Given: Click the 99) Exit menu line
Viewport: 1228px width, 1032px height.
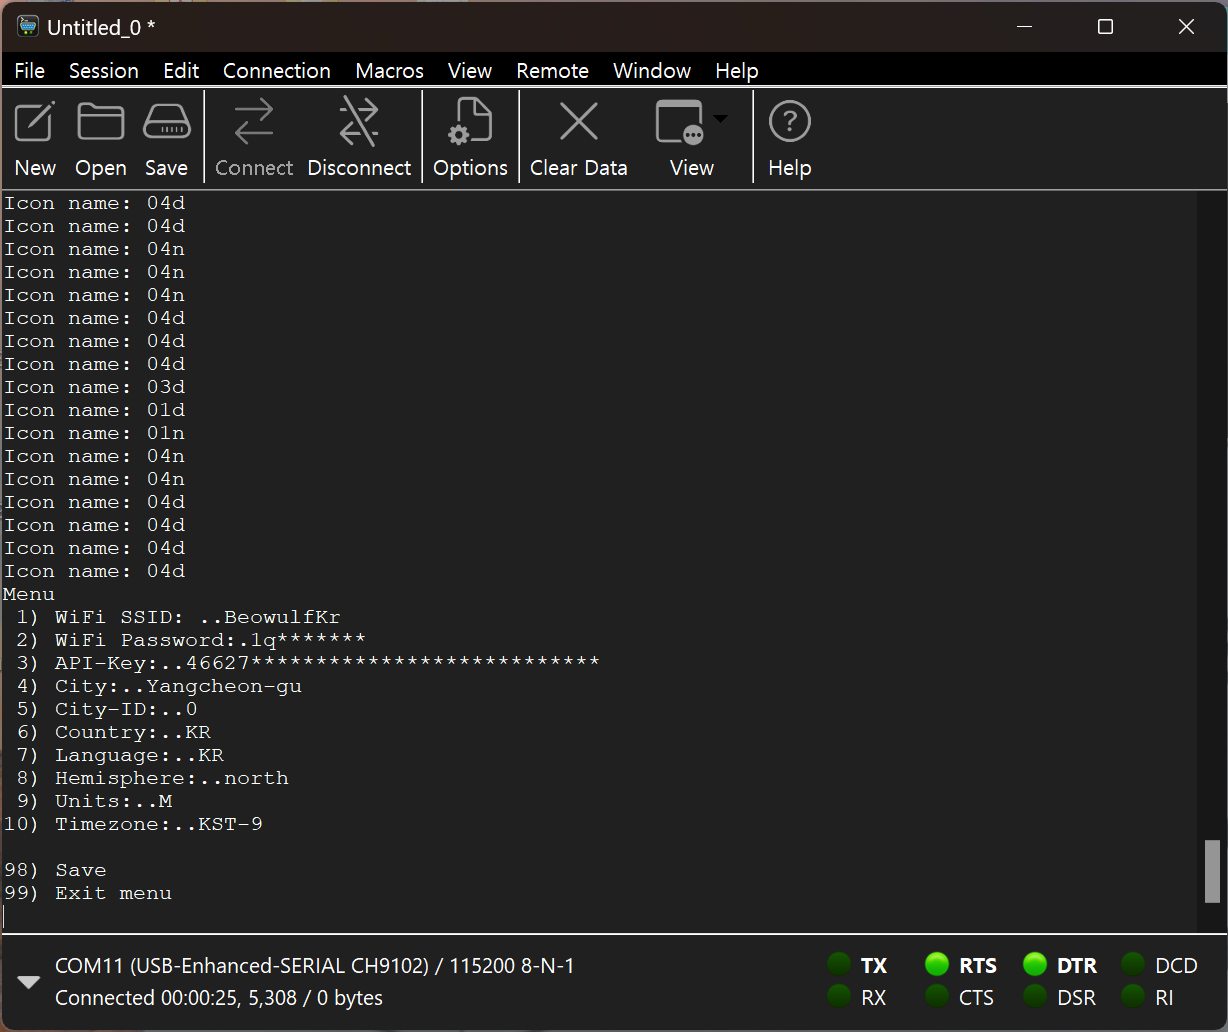Looking at the screenshot, I should point(88,893).
